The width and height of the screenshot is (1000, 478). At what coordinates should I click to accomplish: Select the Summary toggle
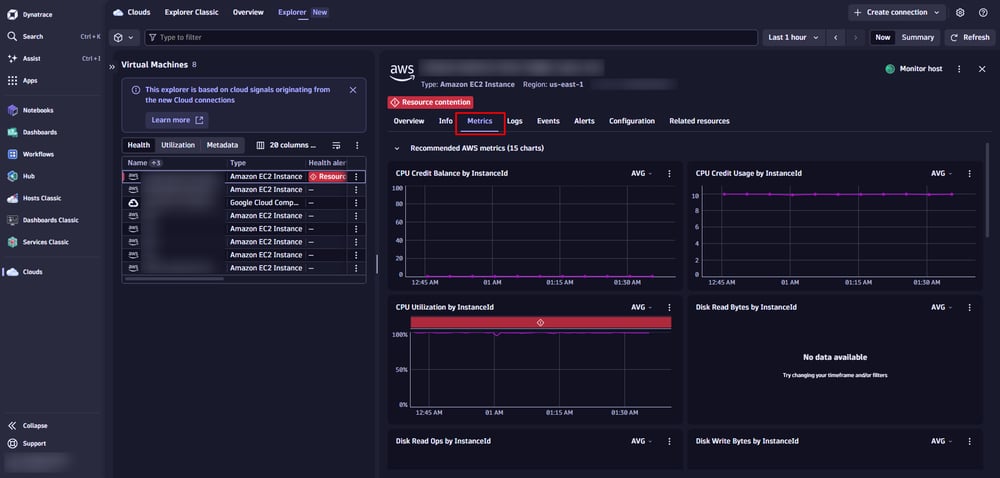[x=918, y=38]
